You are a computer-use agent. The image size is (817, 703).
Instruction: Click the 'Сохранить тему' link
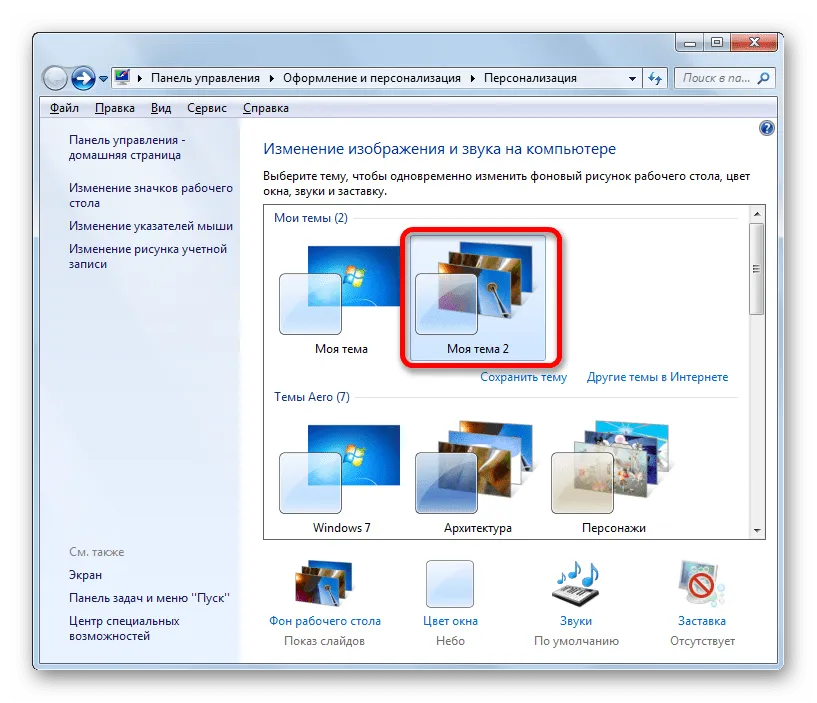tap(524, 377)
